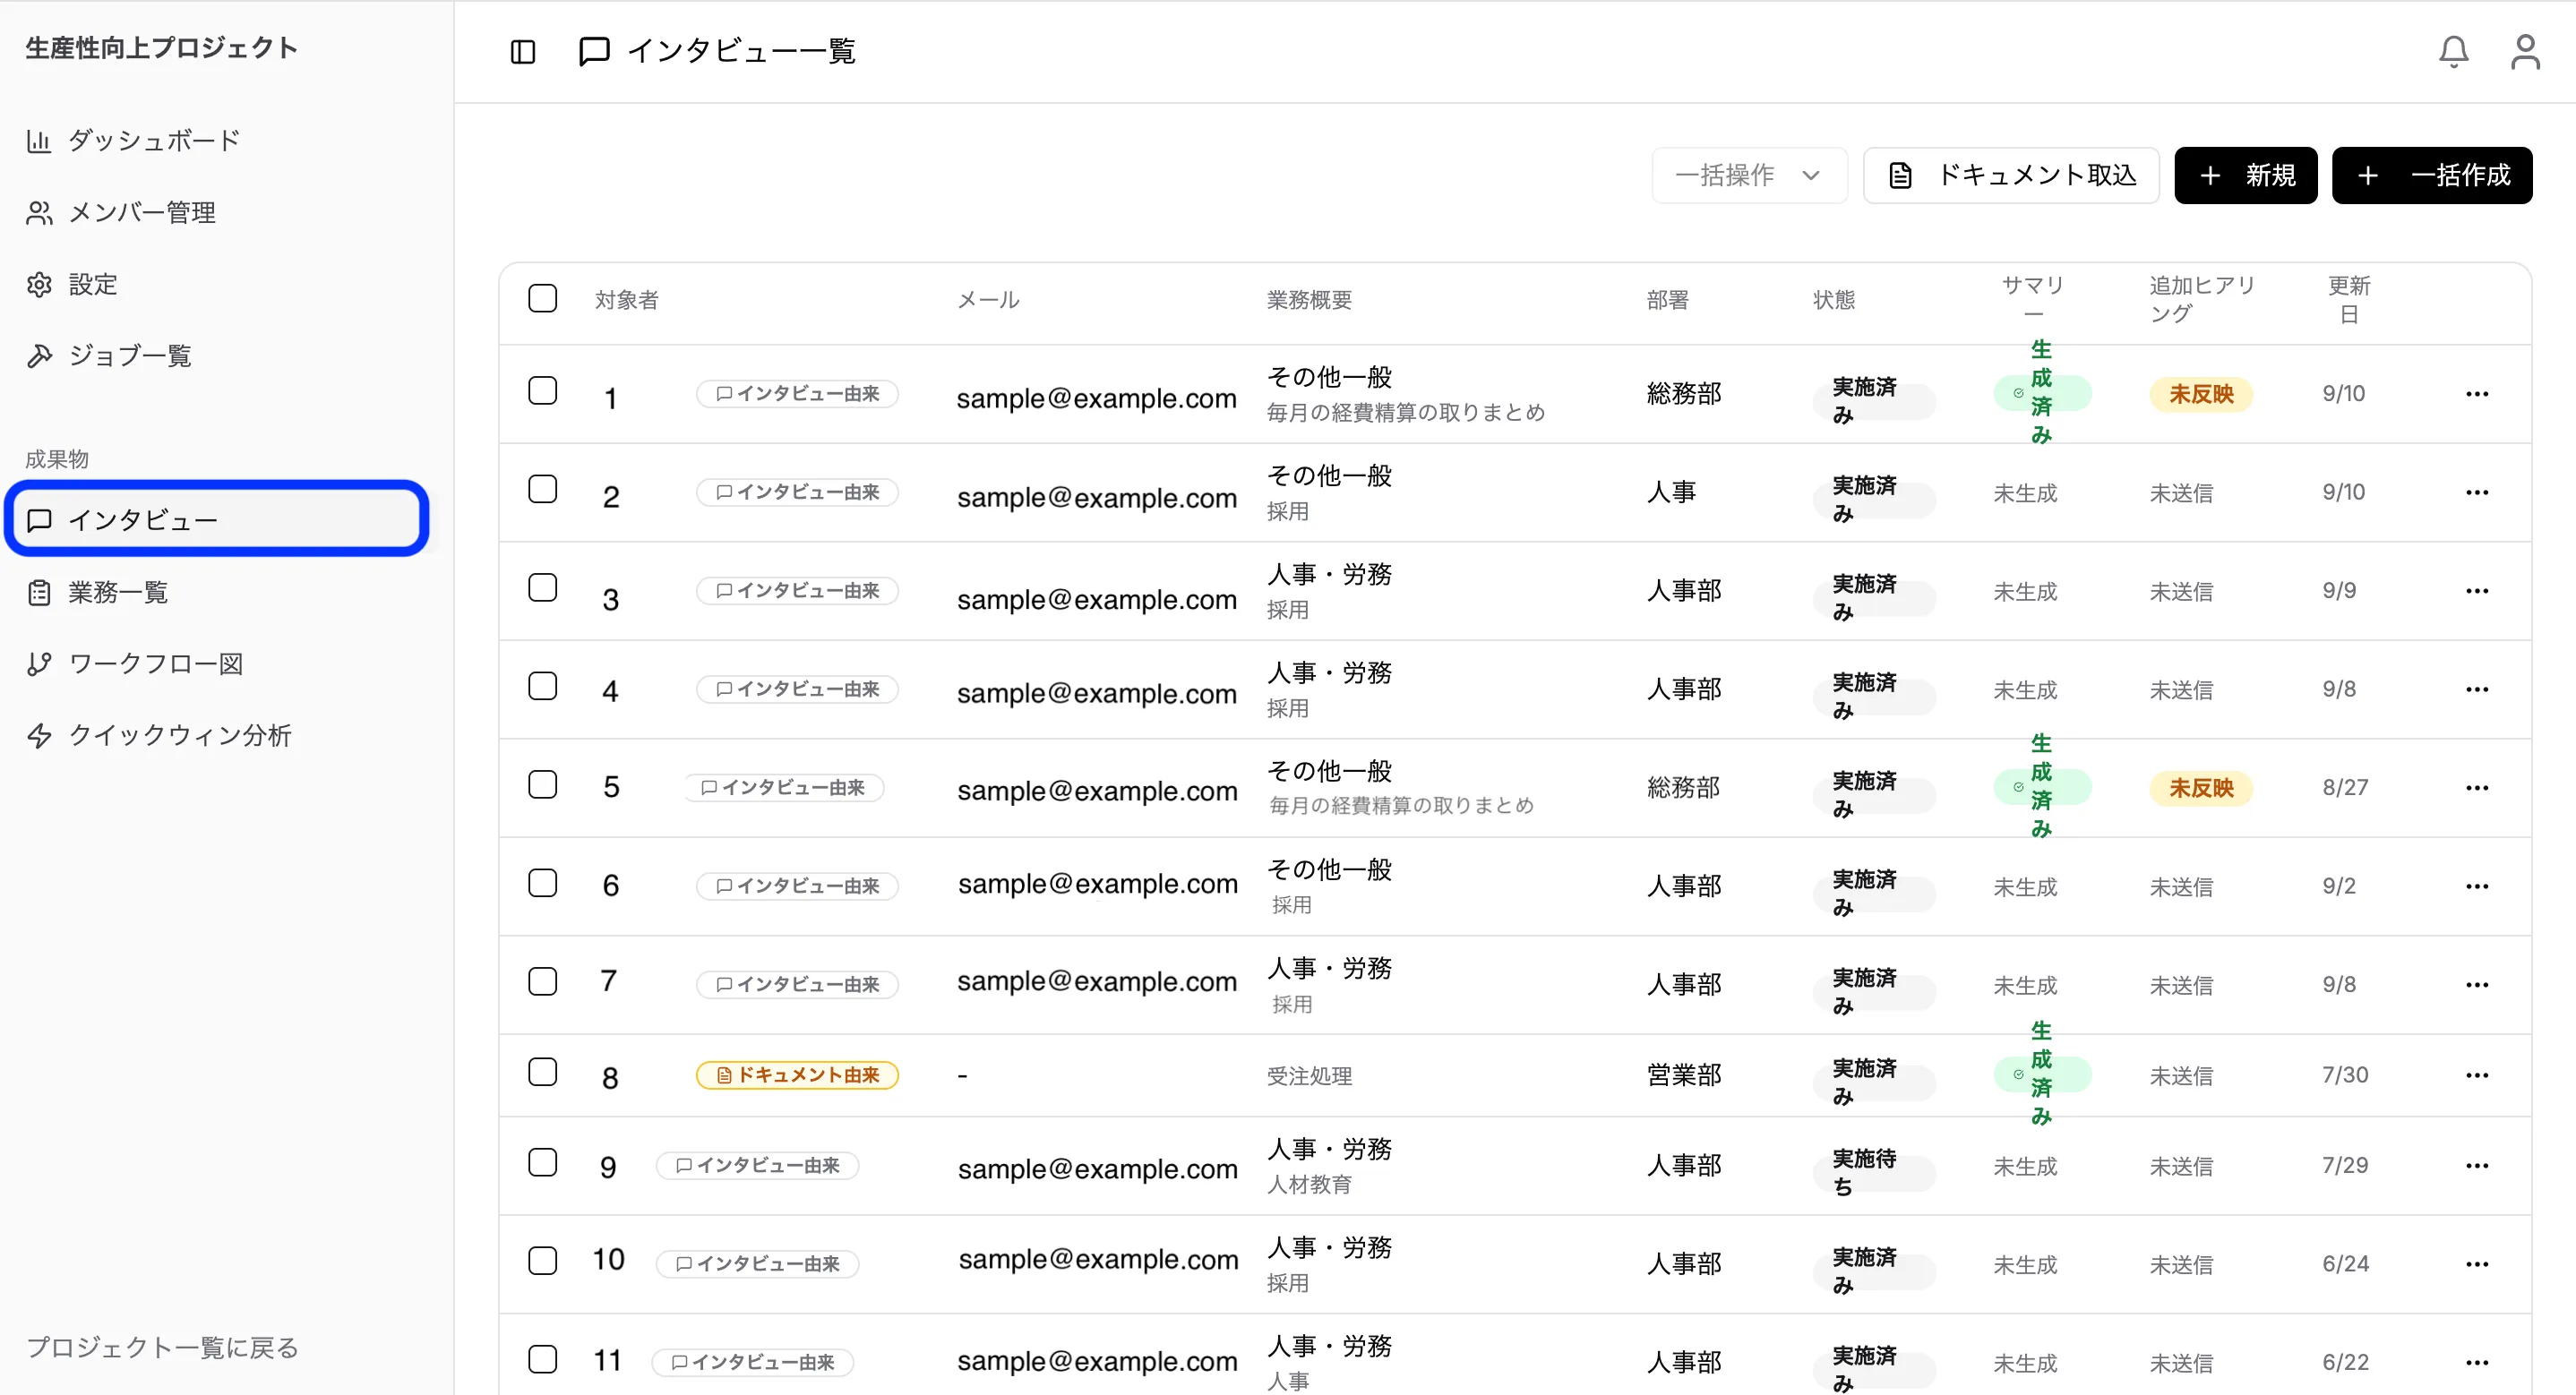
Task: Click the 未反映 badge in row 1
Action: point(2201,394)
